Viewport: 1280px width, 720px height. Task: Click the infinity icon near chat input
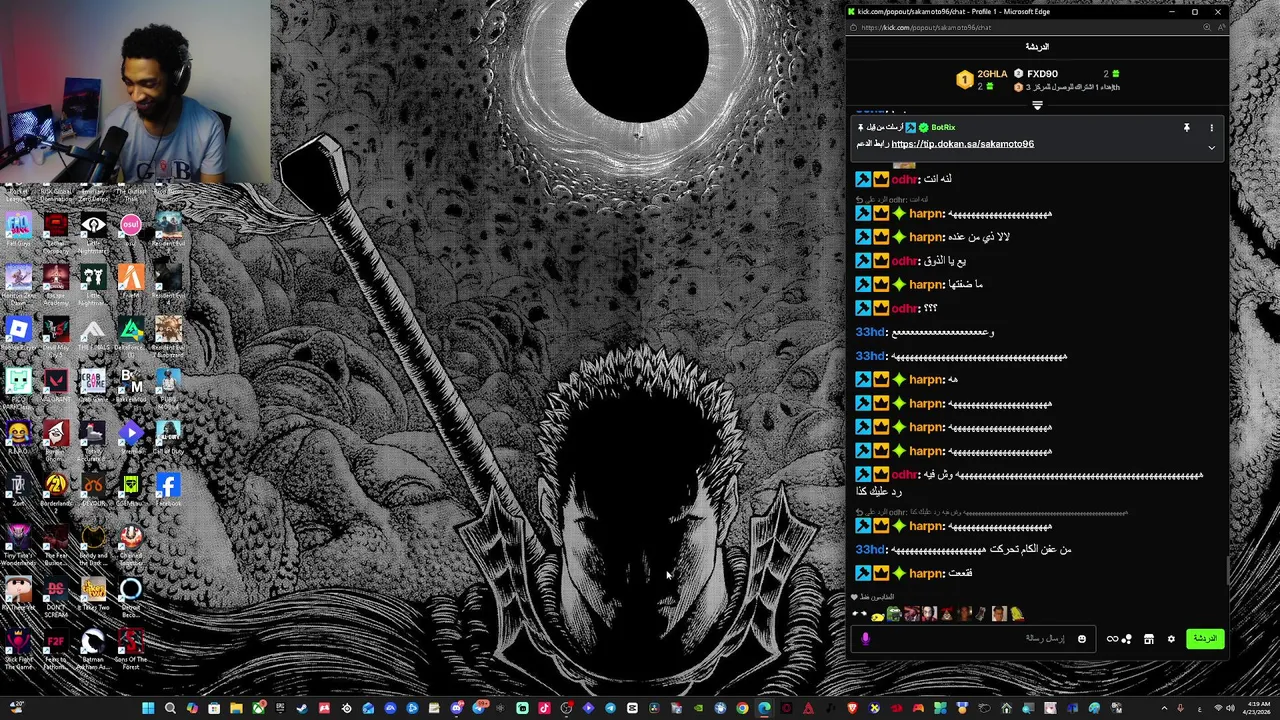tap(1112, 639)
